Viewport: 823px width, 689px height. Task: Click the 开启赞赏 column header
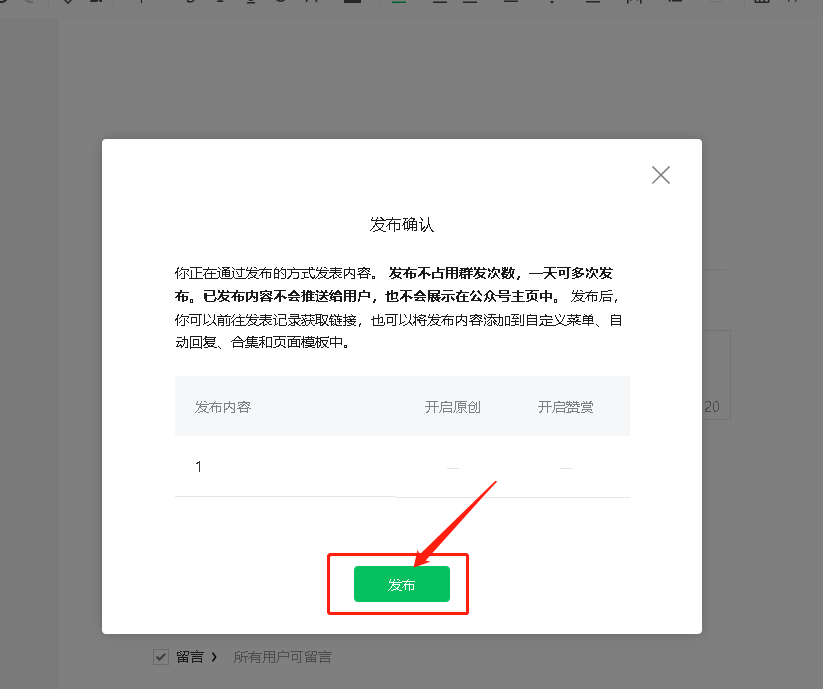565,407
